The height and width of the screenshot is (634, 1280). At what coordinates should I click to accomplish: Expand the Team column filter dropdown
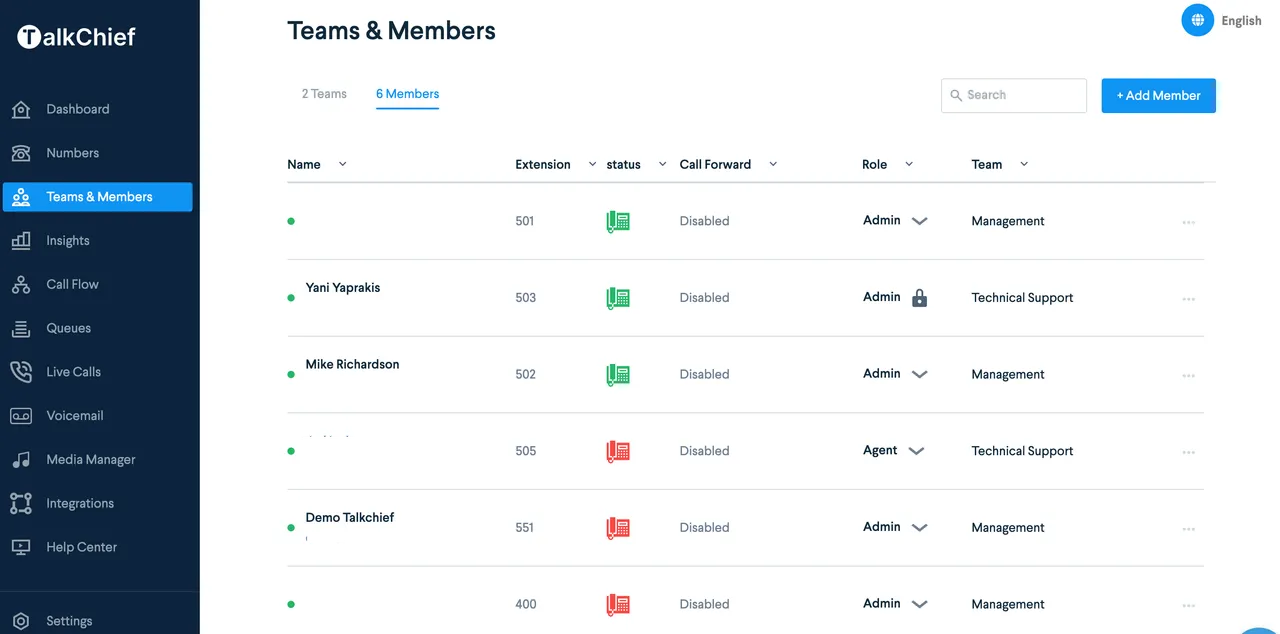pyautogui.click(x=1024, y=164)
